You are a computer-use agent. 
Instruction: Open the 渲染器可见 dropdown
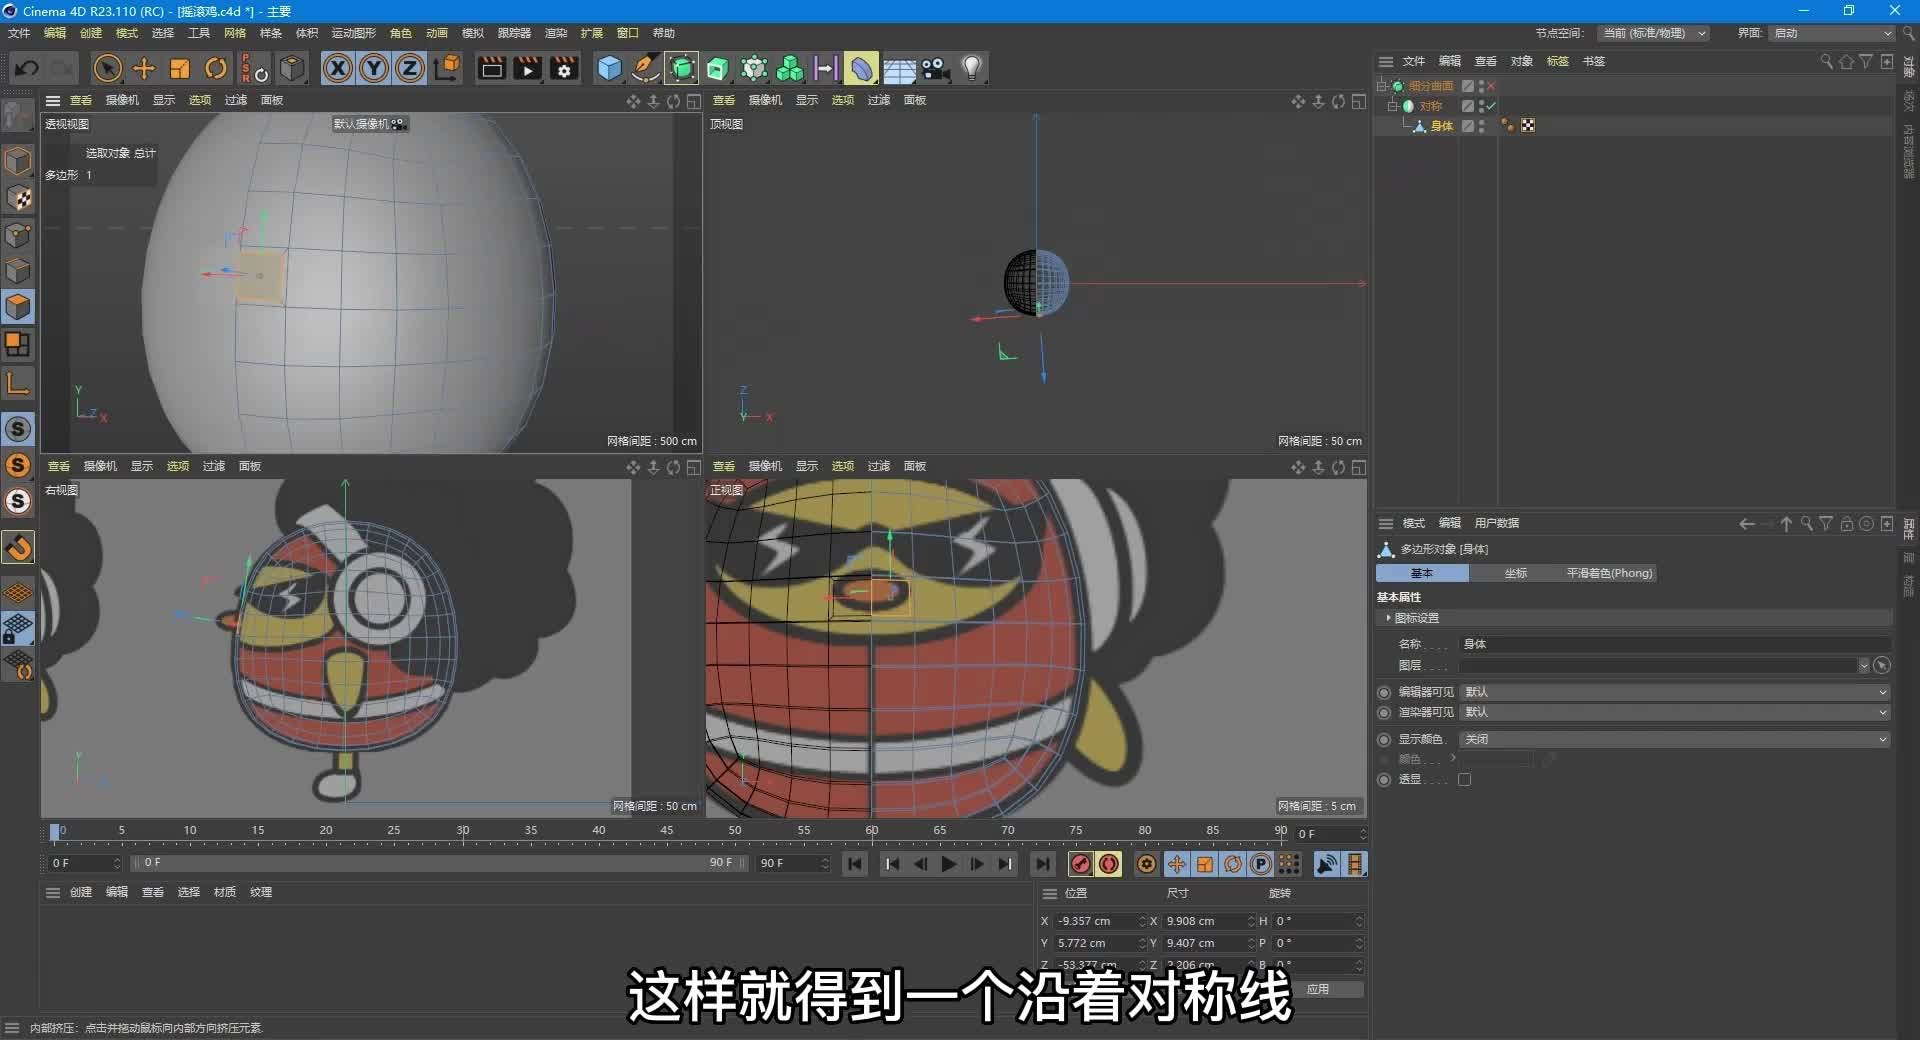coord(1675,712)
